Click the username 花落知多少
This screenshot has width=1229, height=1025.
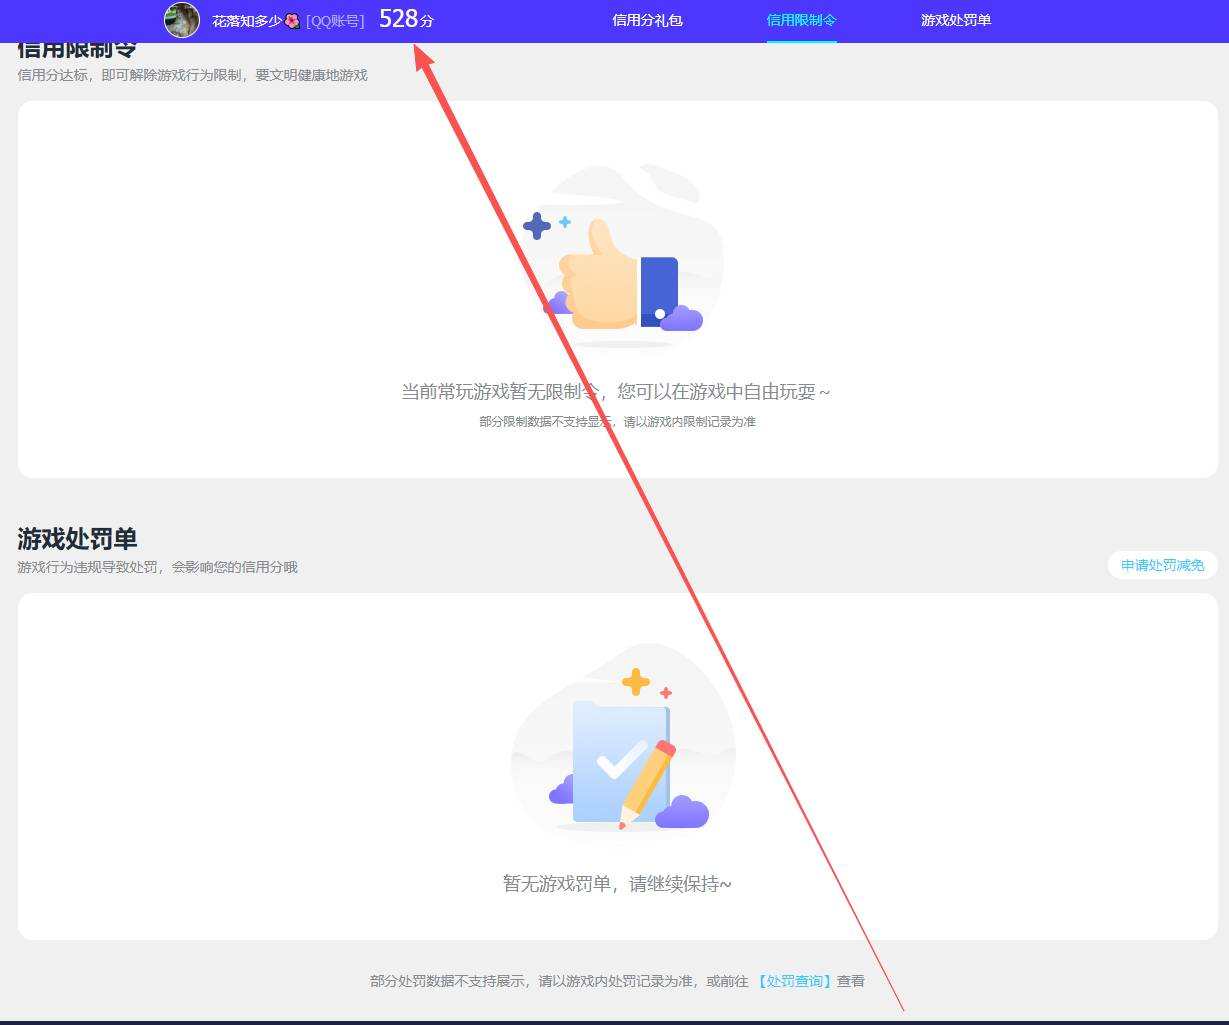[247, 20]
